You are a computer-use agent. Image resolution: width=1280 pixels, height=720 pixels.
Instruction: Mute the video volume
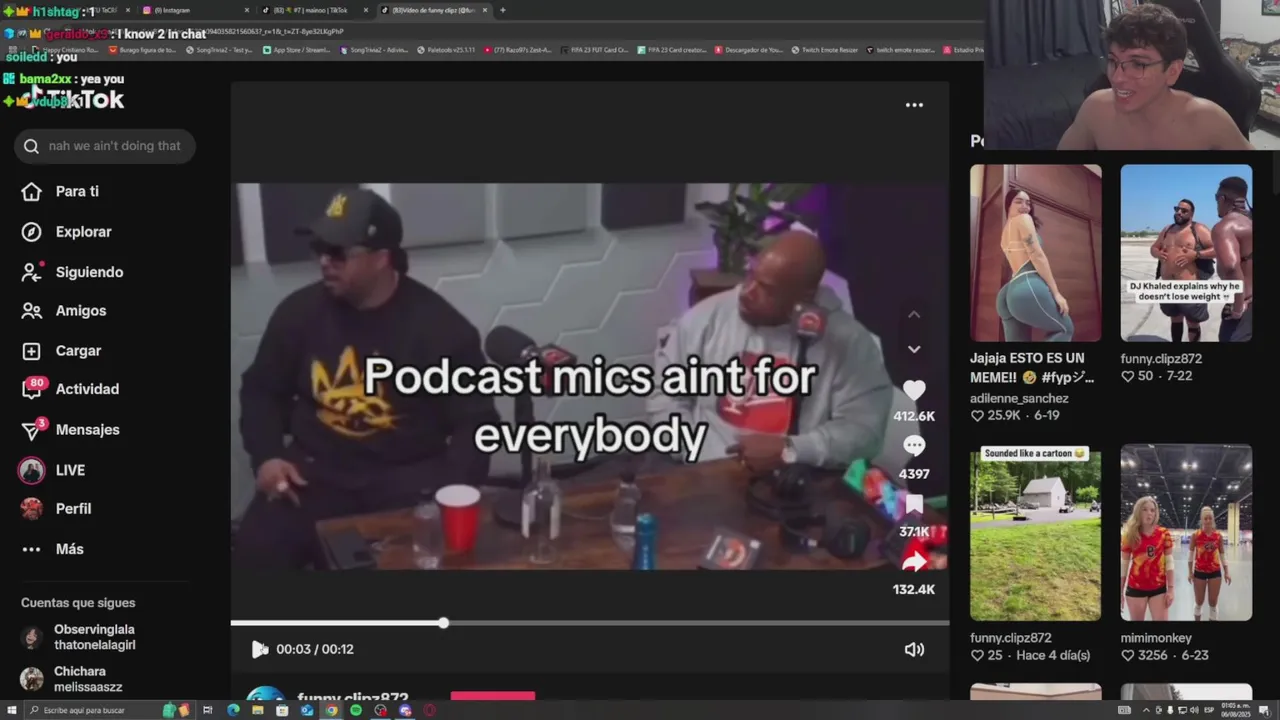click(x=914, y=649)
